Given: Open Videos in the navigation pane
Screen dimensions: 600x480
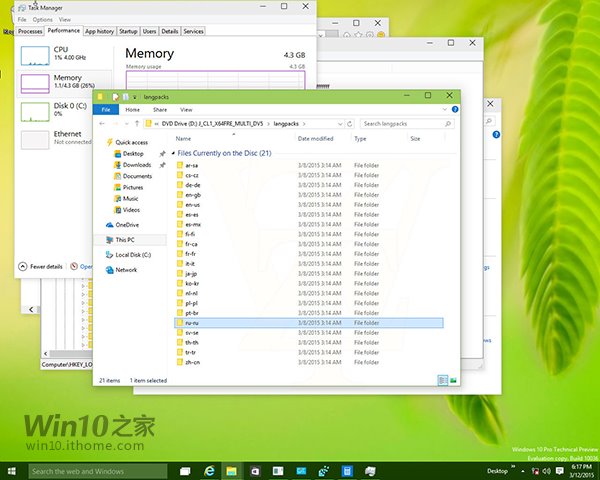Looking at the screenshot, I should (x=131, y=210).
